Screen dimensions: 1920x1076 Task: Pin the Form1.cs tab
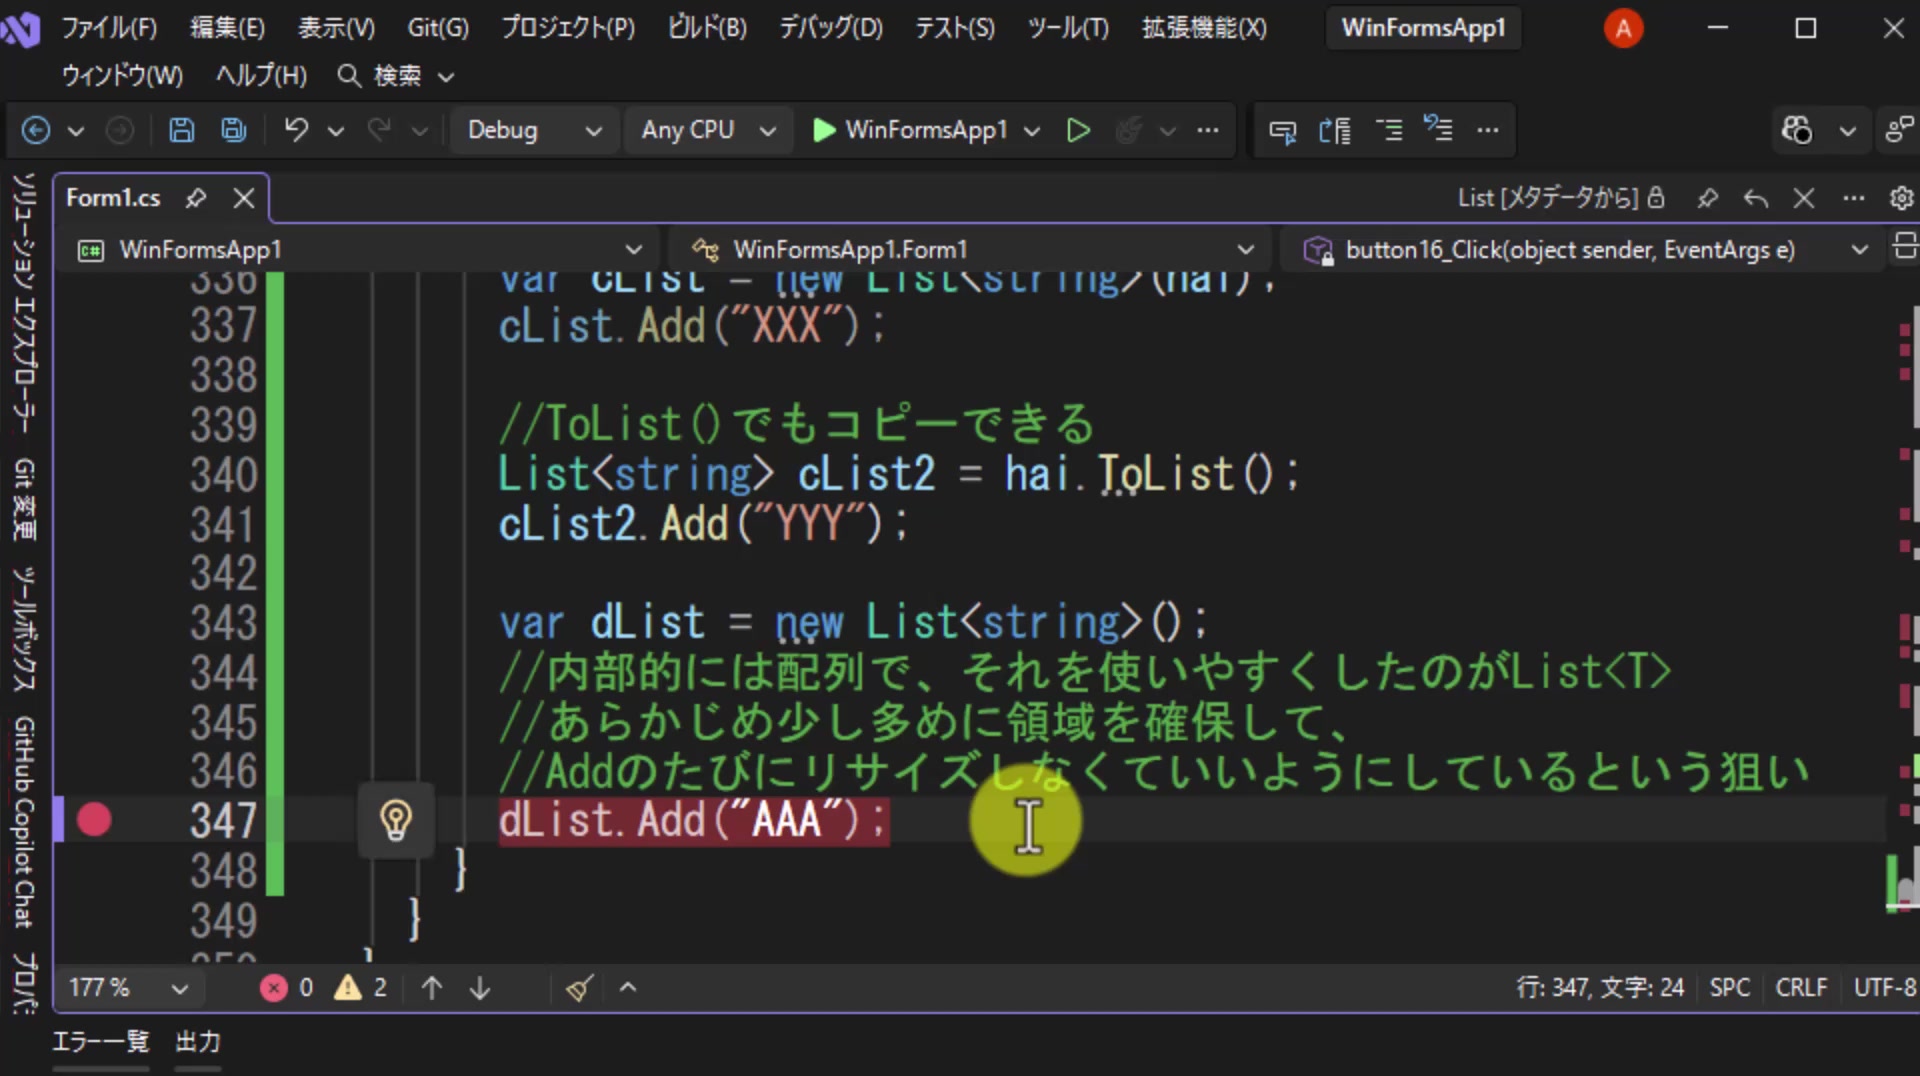click(x=196, y=198)
